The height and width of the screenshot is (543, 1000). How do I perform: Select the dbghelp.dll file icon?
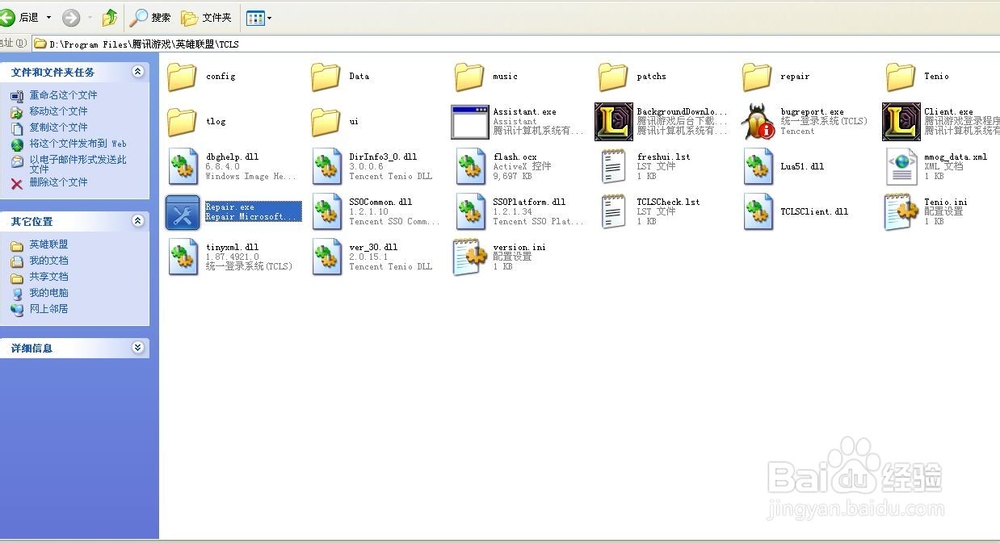(x=182, y=167)
